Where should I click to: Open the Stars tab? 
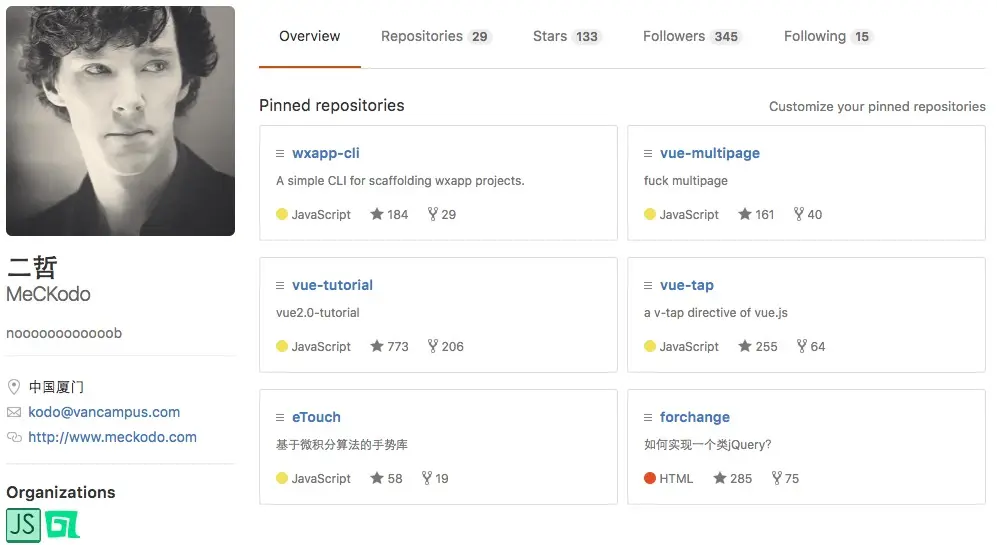pos(567,36)
